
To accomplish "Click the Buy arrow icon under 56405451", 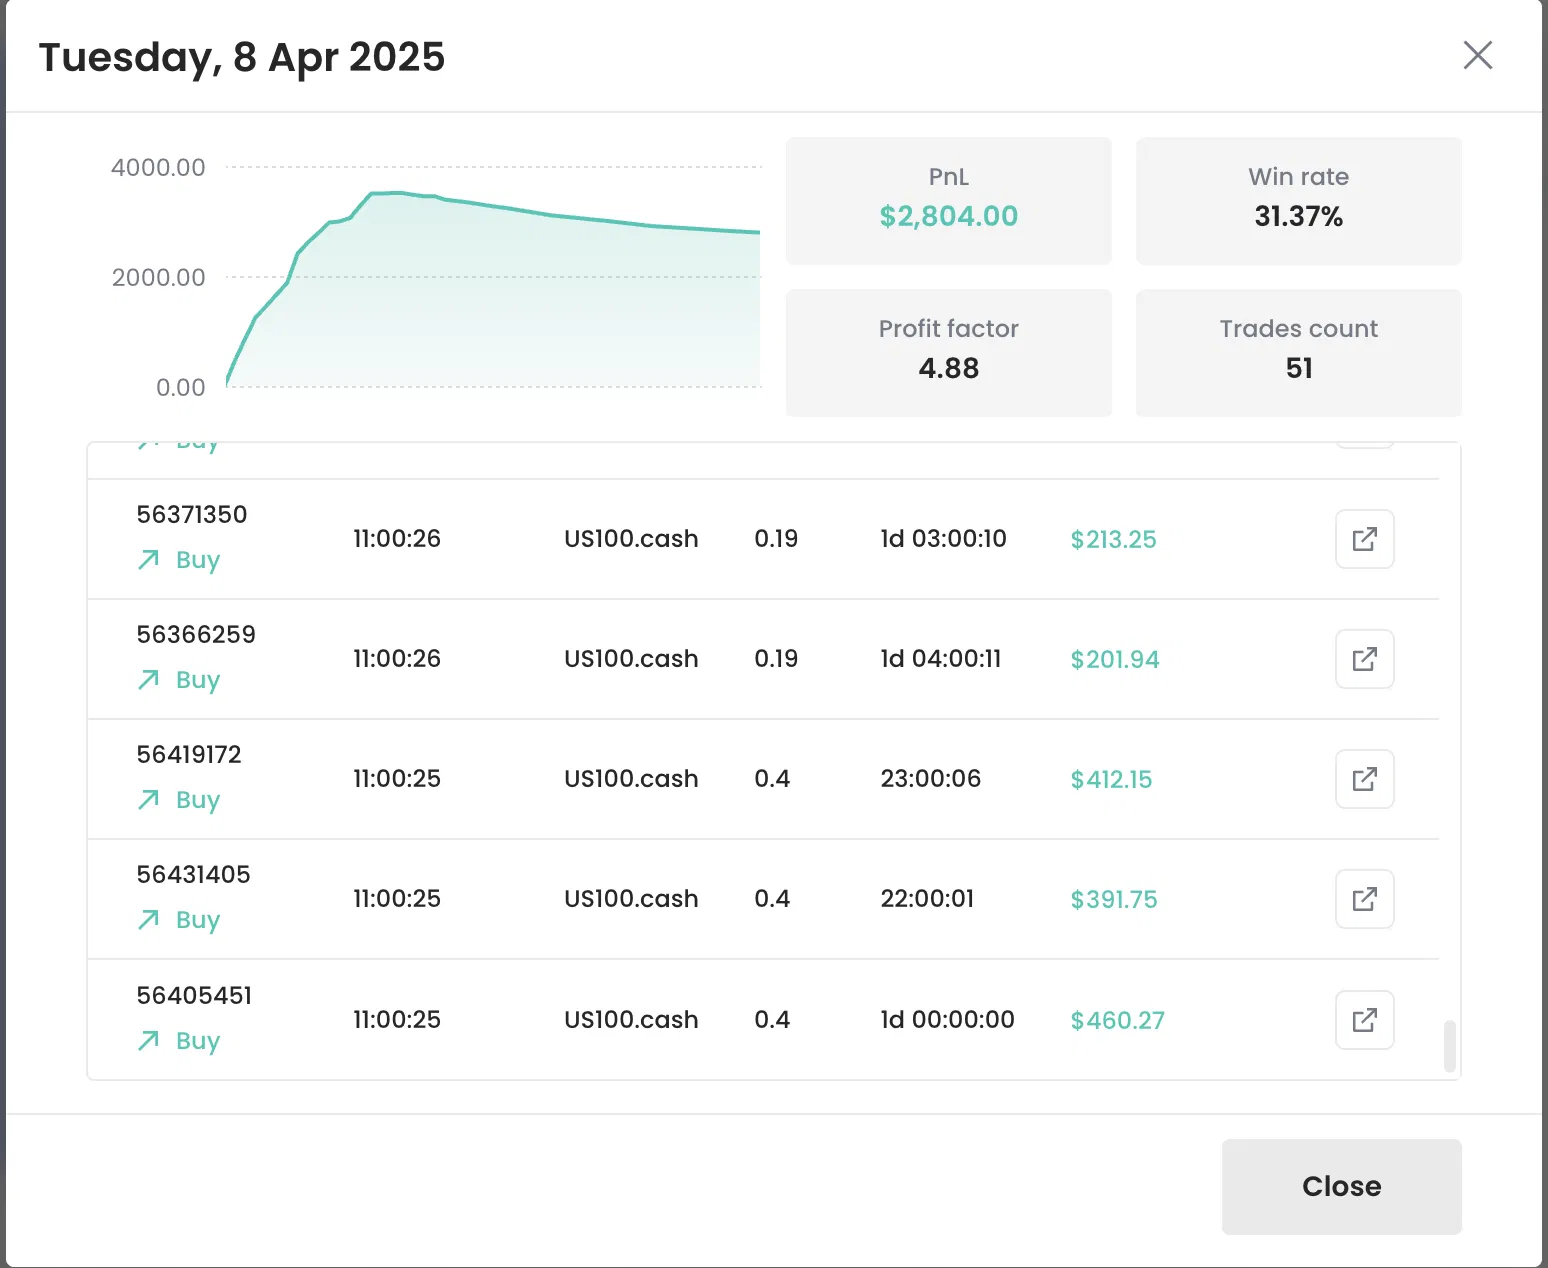I will pos(148,1041).
